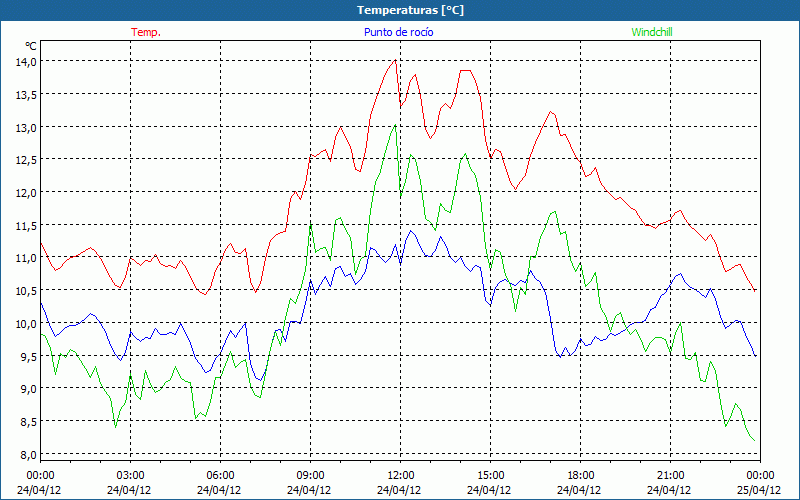Select the red Temp. legend label
Screen dimensions: 800x500
coord(146,32)
